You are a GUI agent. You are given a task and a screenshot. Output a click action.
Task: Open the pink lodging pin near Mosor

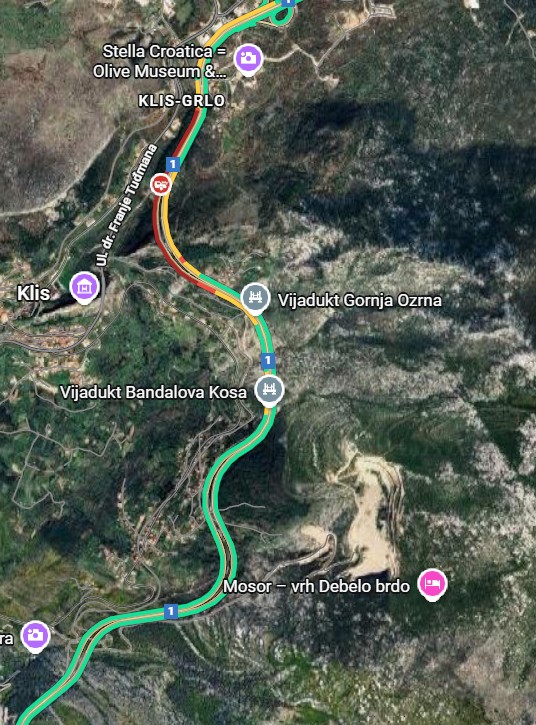432,584
